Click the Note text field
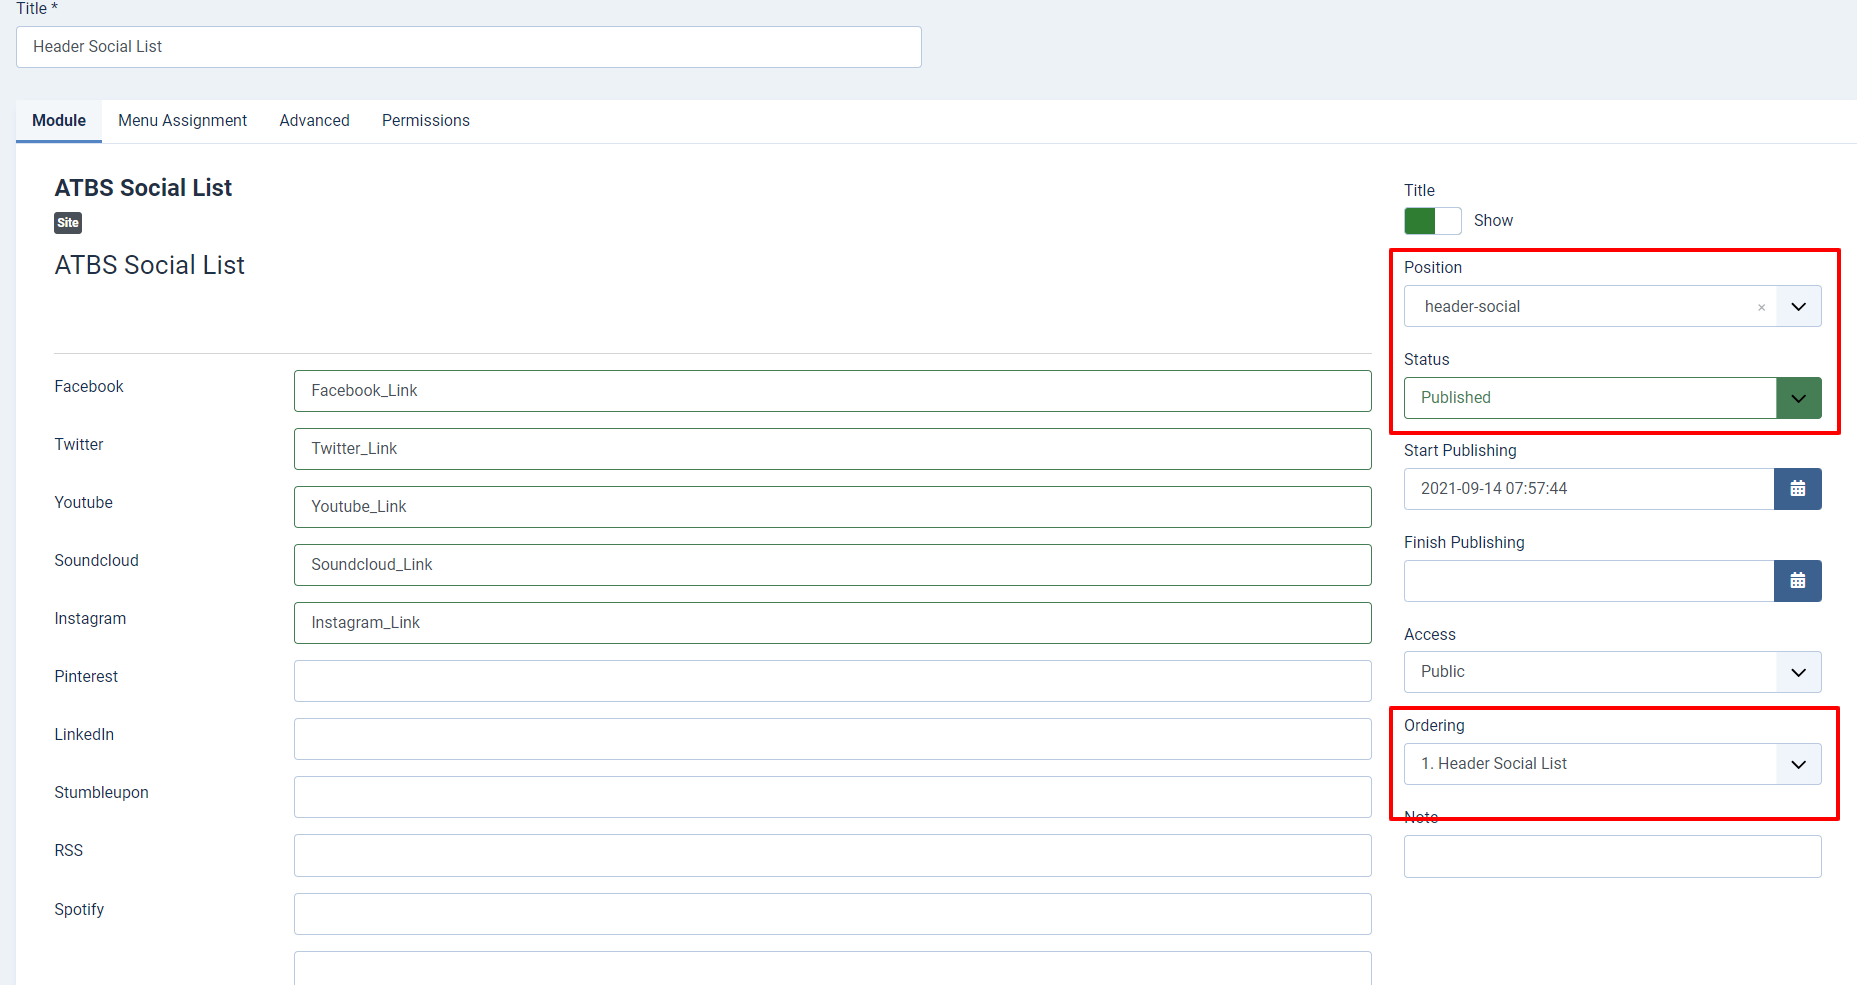 coord(1612,857)
